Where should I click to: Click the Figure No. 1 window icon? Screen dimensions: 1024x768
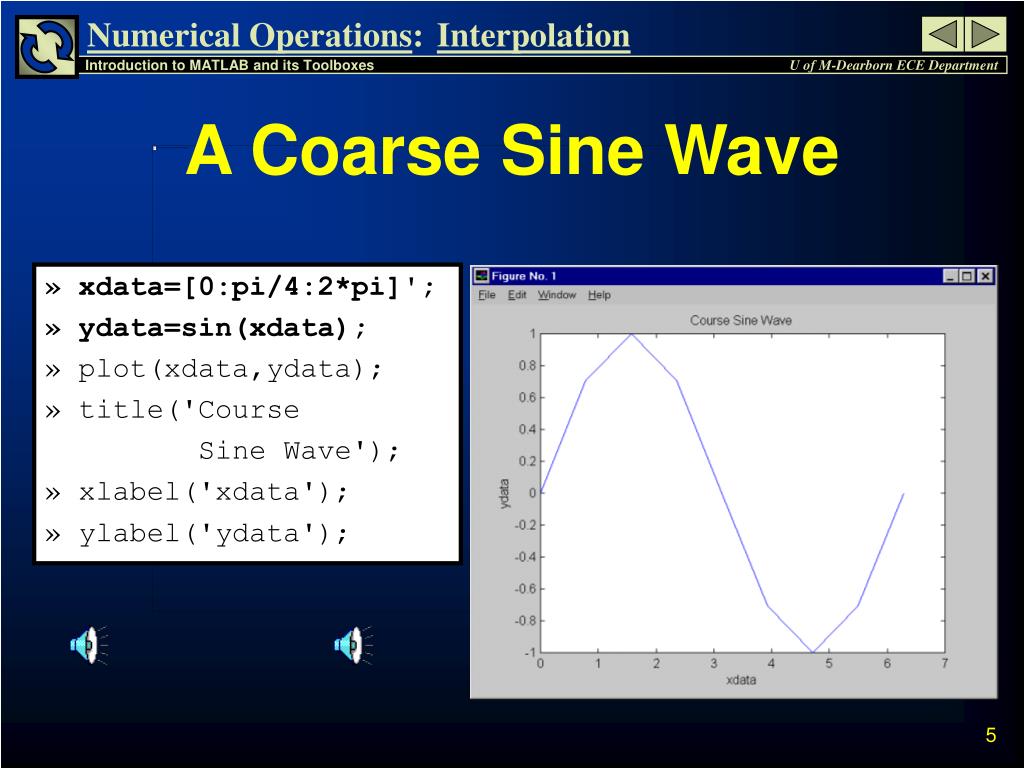click(x=482, y=276)
